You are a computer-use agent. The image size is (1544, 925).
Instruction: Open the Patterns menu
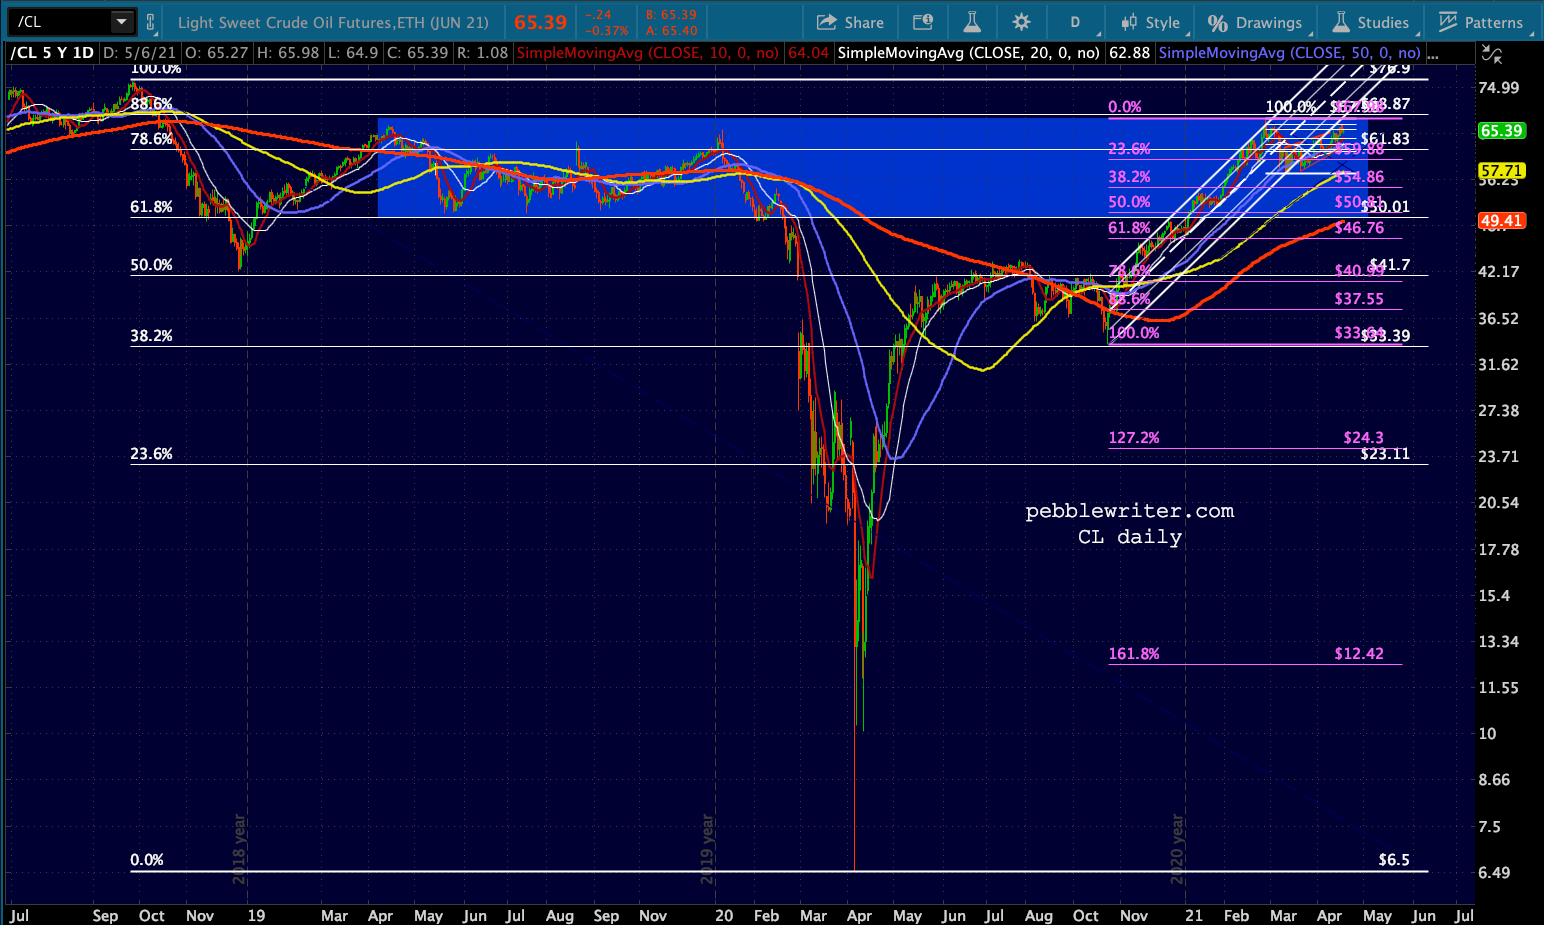tap(1480, 22)
